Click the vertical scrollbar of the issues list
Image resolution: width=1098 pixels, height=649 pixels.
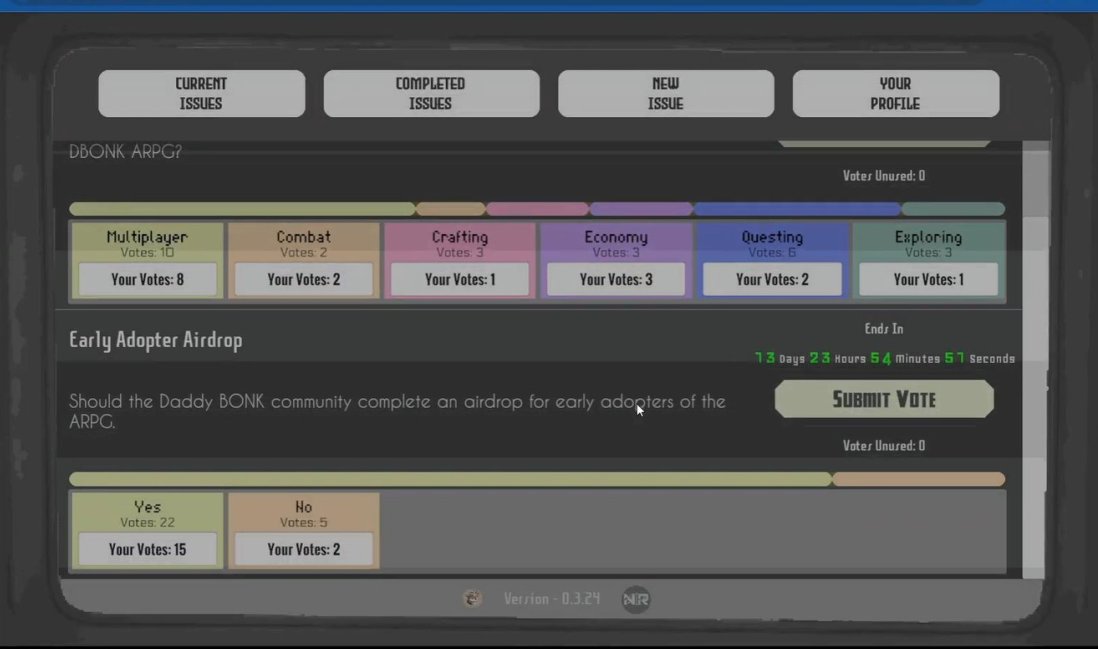point(1033,360)
